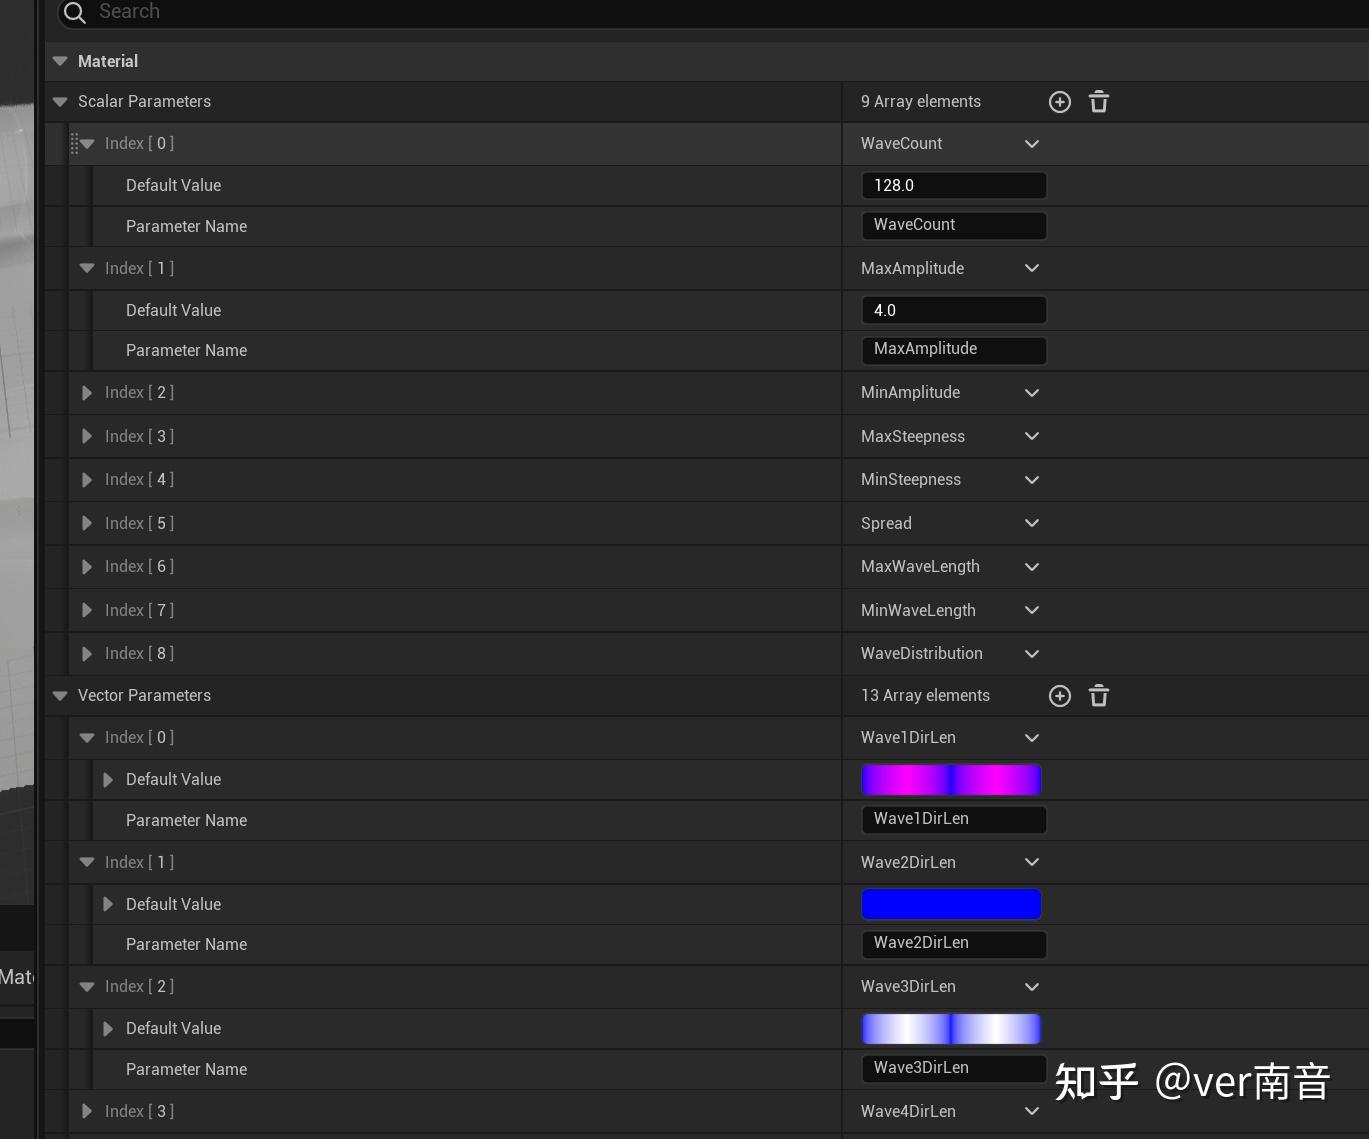This screenshot has width=1369, height=1139.
Task: Collapse the Vector Parameters section
Action: (60, 696)
